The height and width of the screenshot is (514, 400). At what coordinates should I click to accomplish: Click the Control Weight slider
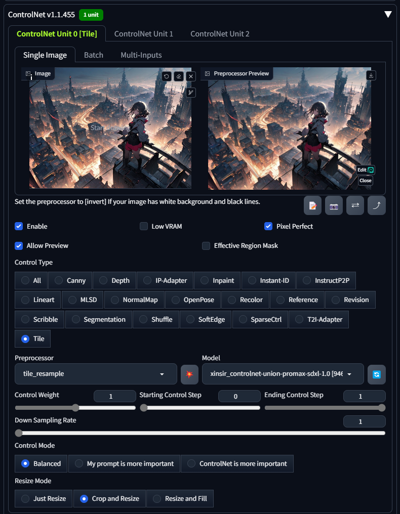tap(75, 408)
